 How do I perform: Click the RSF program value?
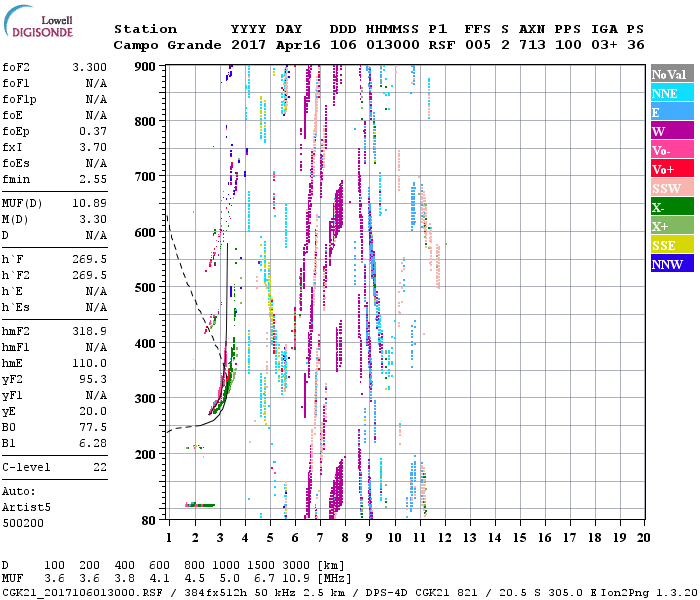point(442,45)
